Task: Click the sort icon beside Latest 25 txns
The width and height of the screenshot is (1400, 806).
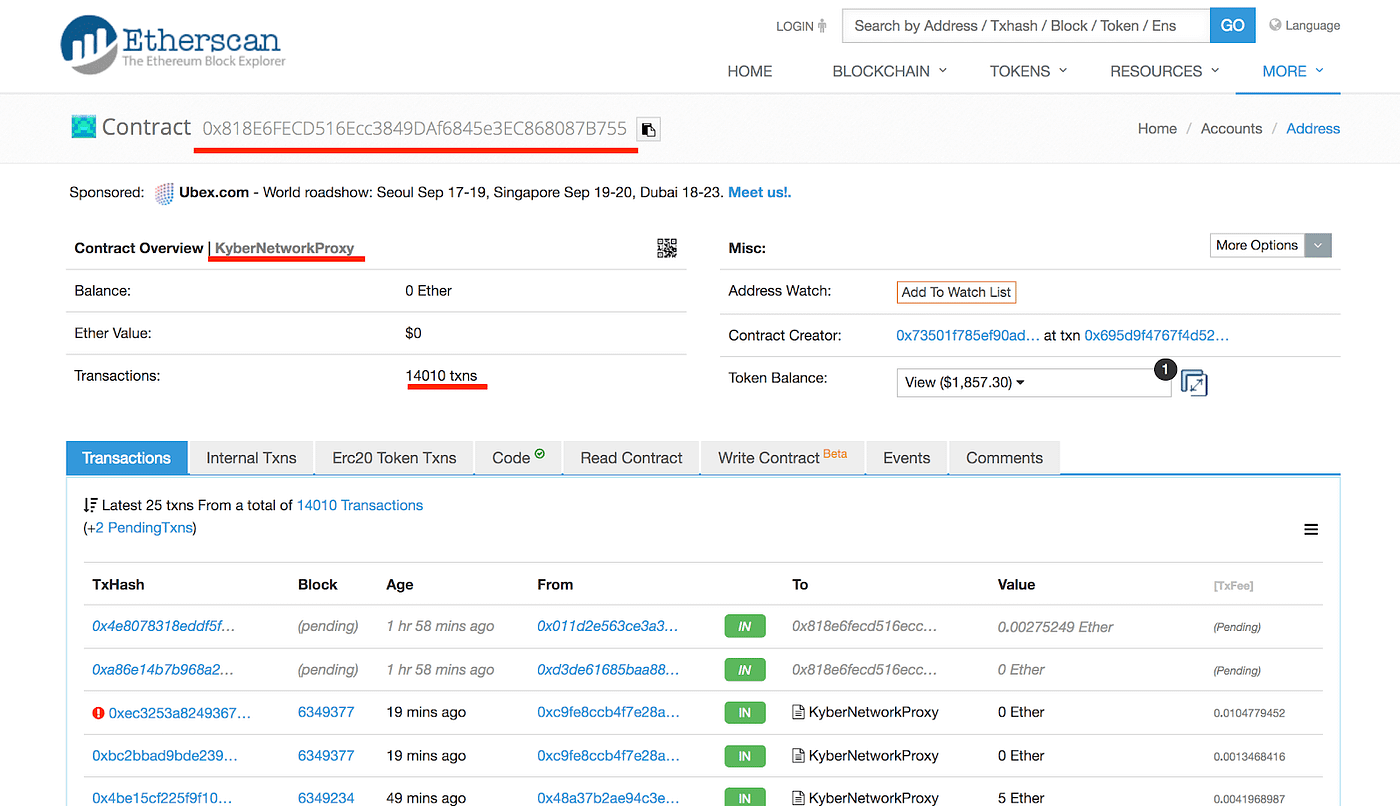Action: tap(89, 505)
